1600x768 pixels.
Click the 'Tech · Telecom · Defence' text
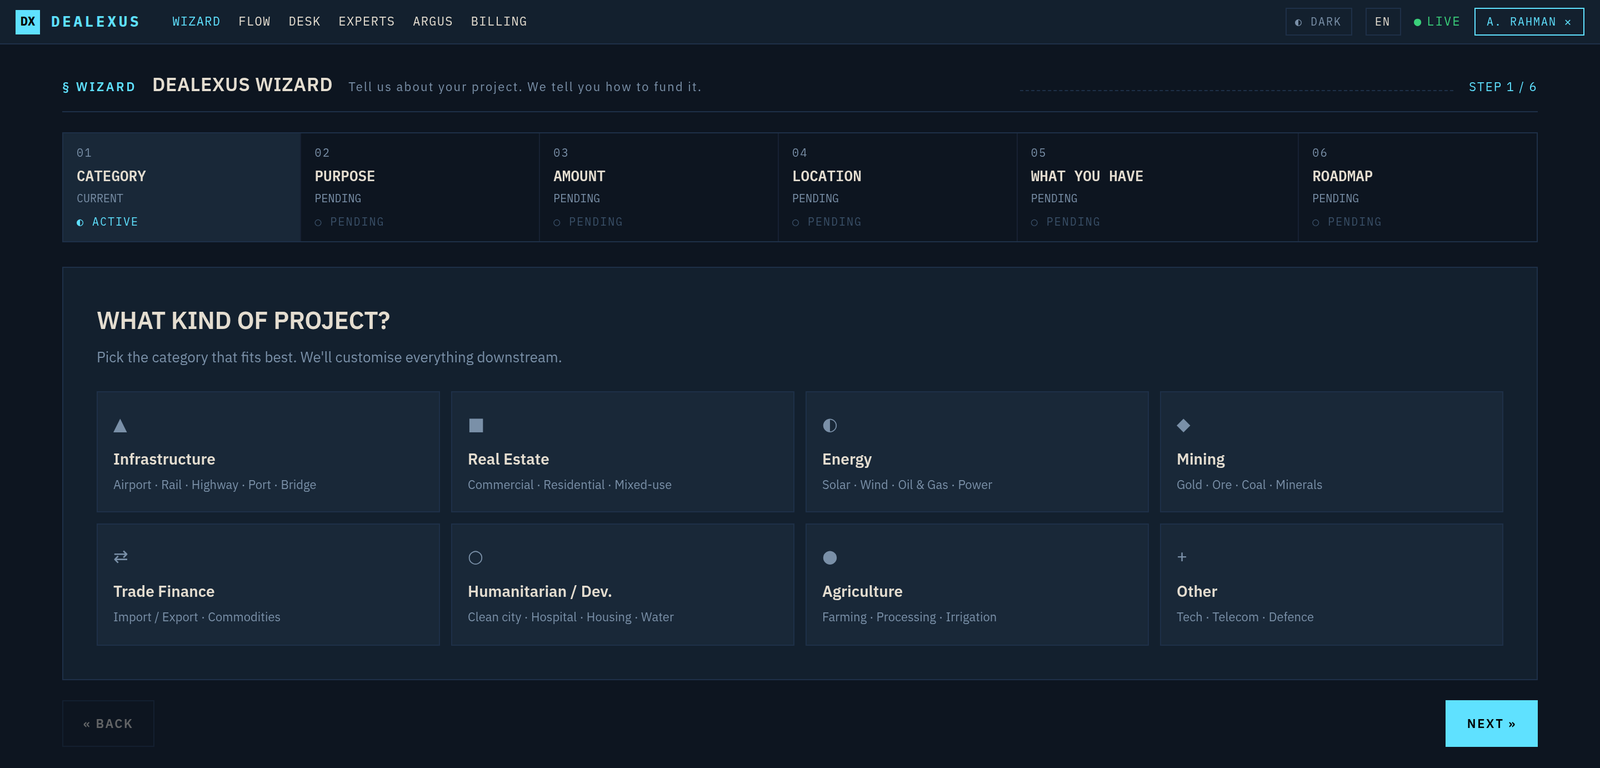[x=1245, y=617]
